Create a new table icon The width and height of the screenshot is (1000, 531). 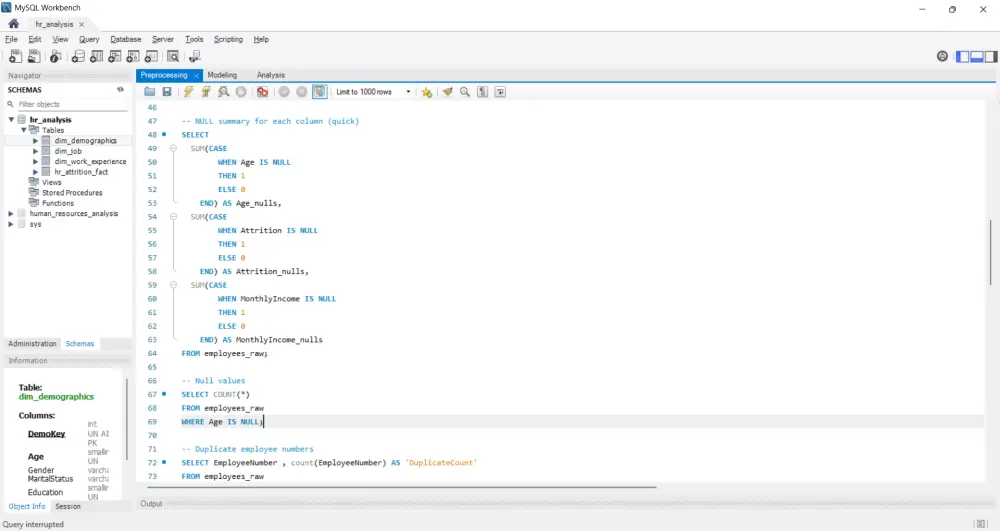(x=96, y=57)
